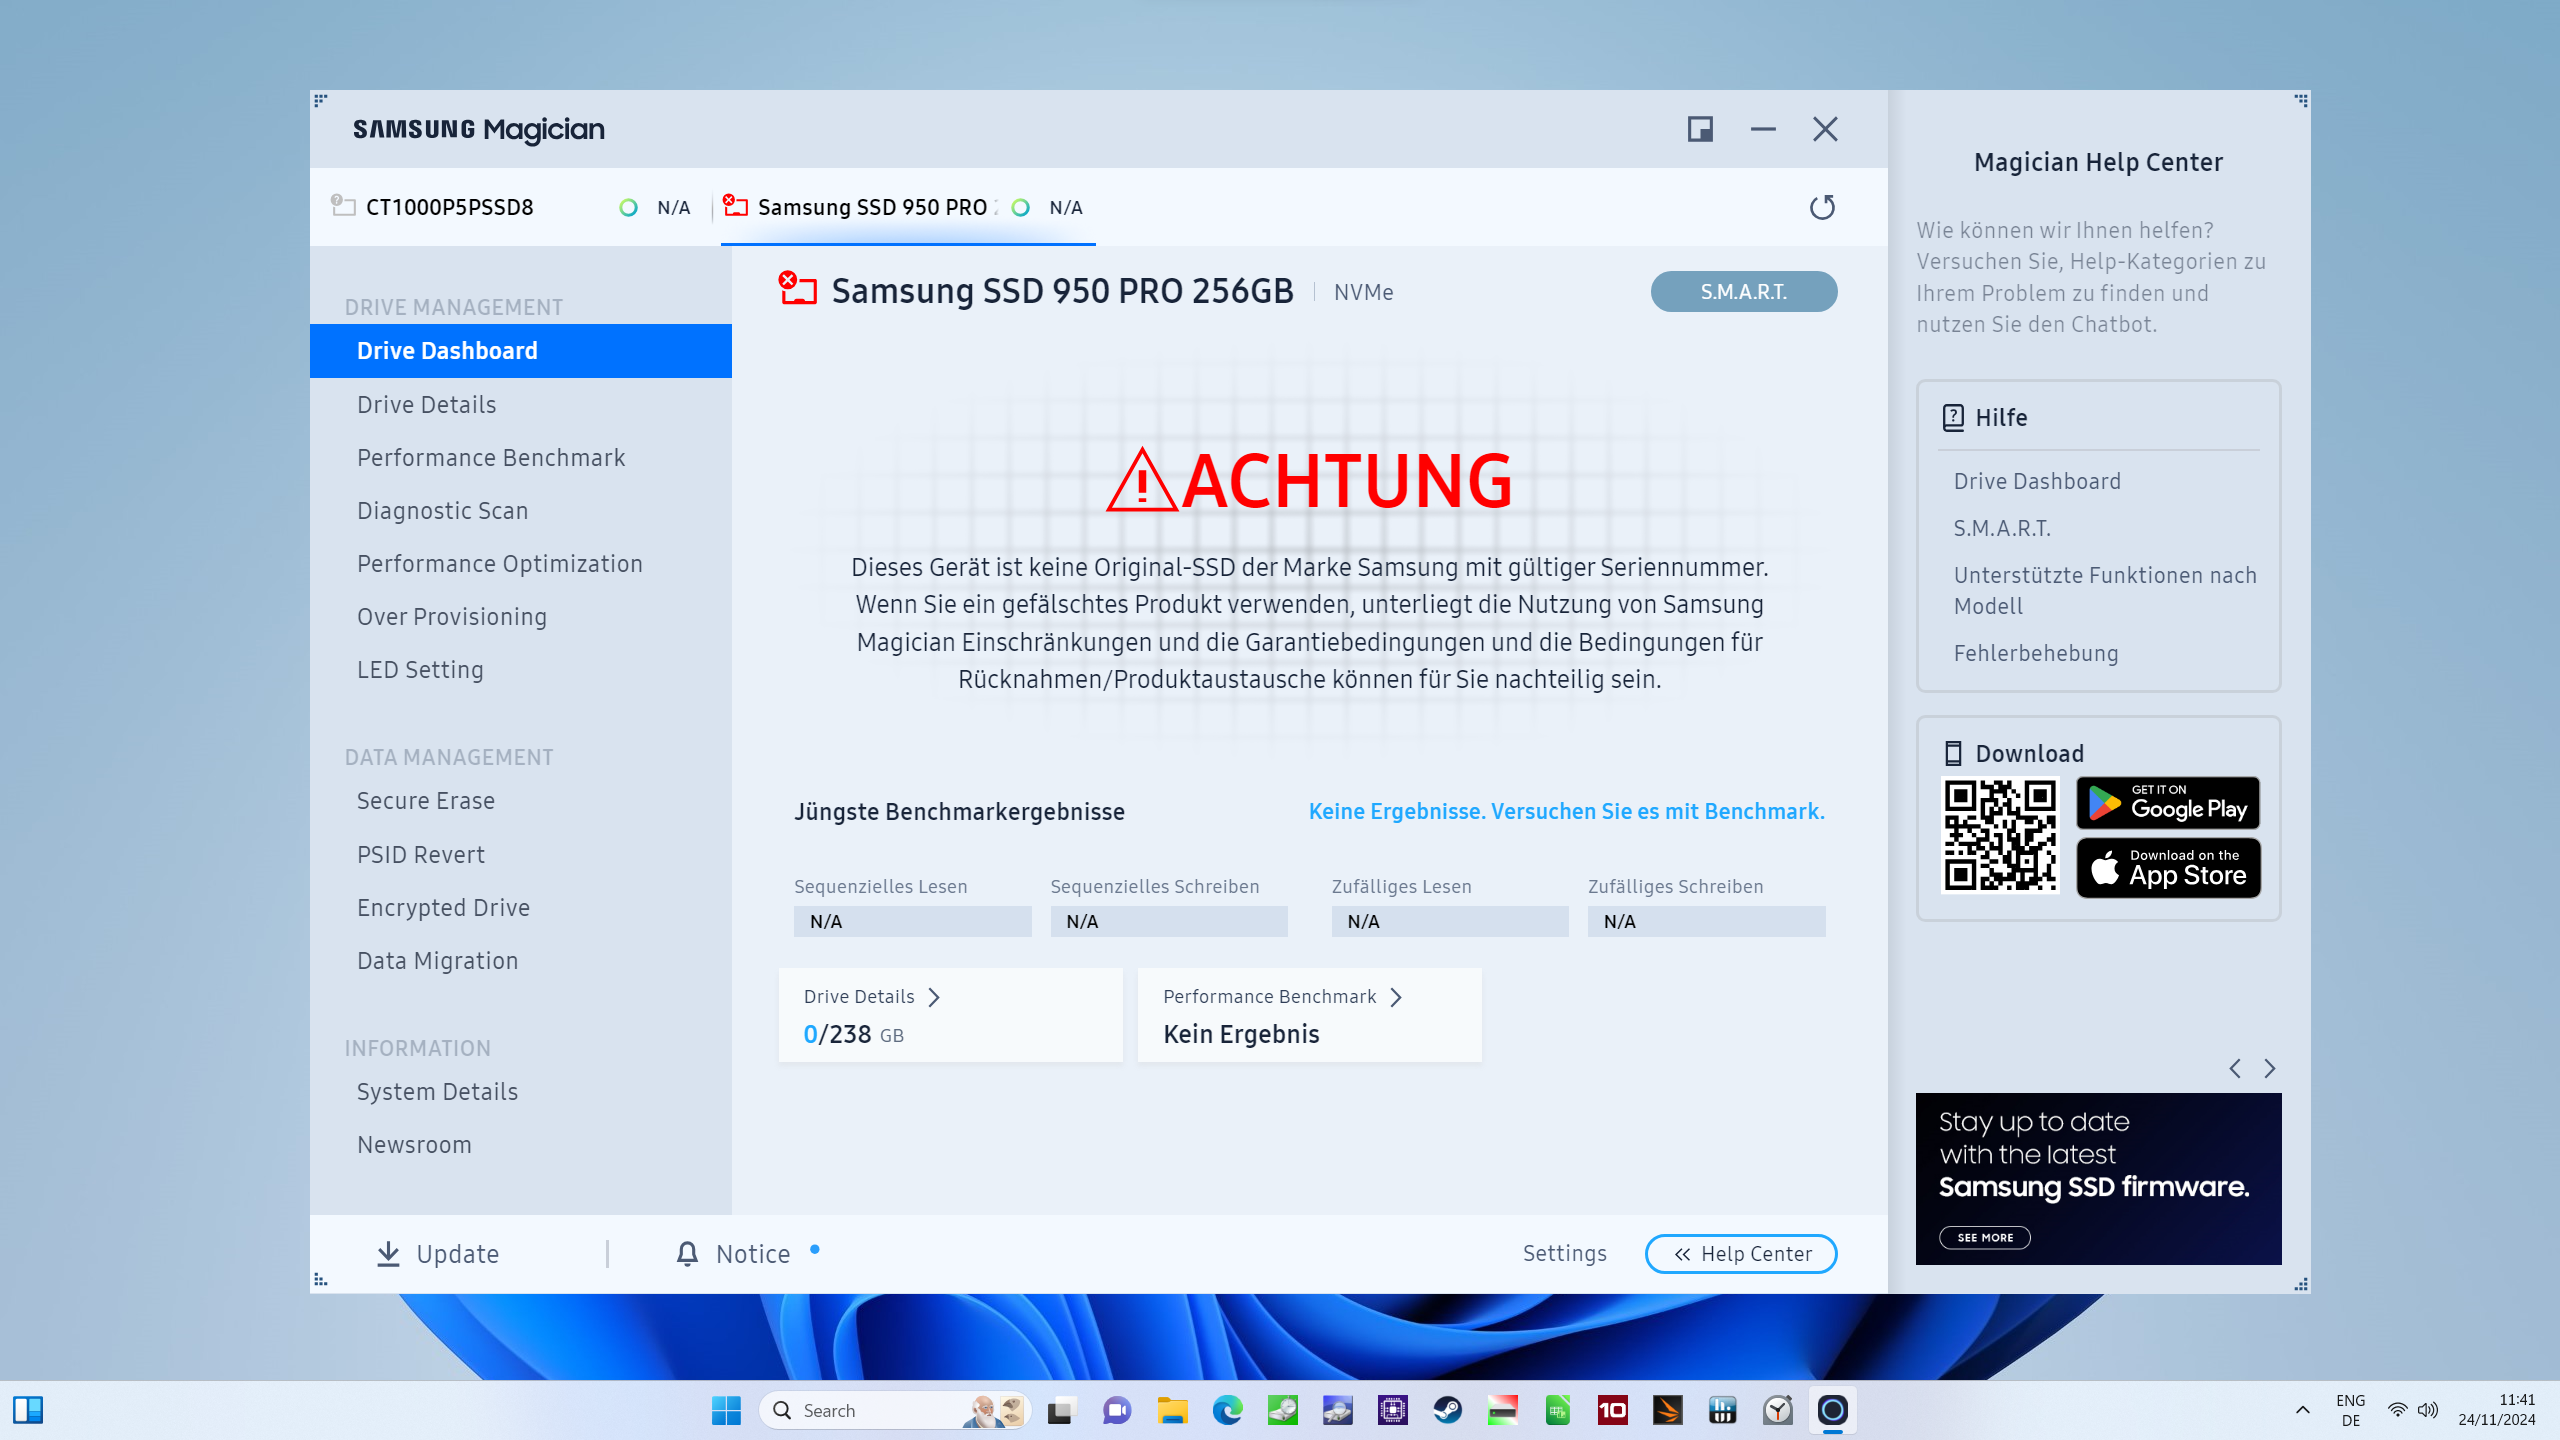Click the S.M.A.R.T. button
This screenshot has width=2560, height=1440.
point(1743,292)
